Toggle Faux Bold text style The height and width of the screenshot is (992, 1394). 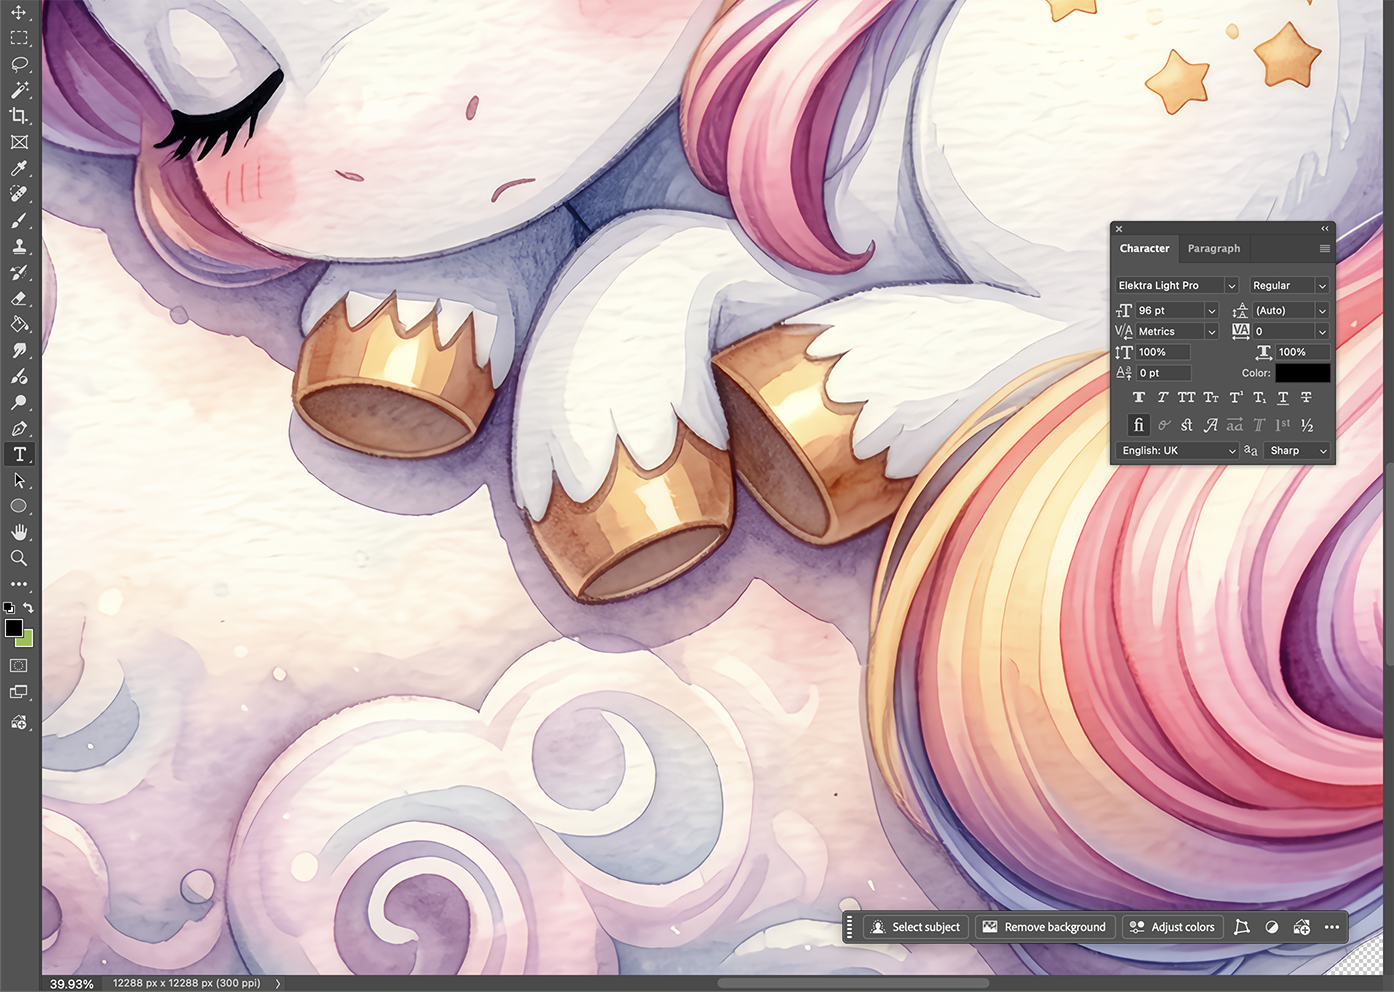(1139, 398)
